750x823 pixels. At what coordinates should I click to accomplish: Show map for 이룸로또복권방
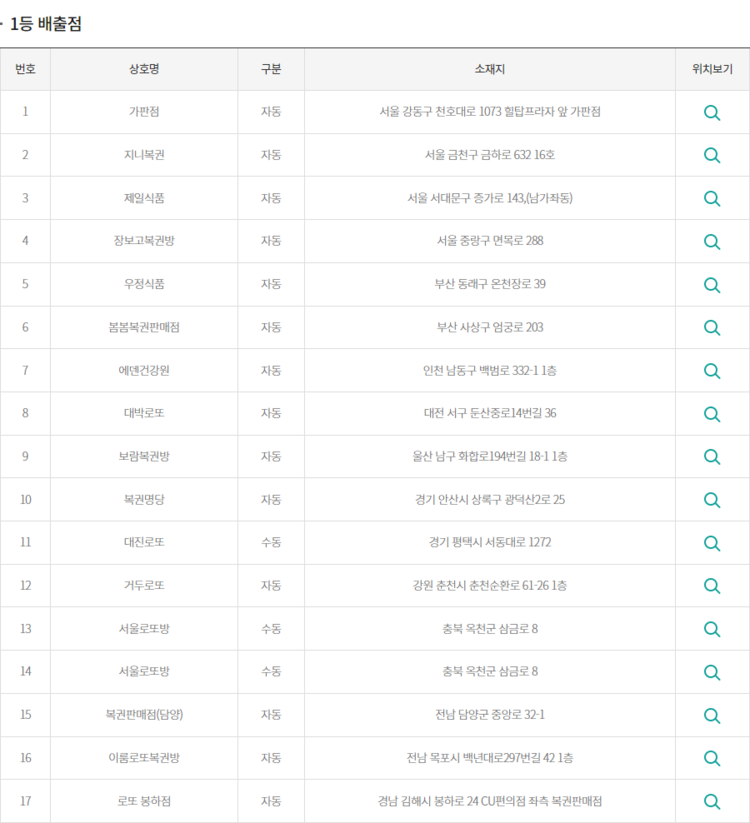712,758
